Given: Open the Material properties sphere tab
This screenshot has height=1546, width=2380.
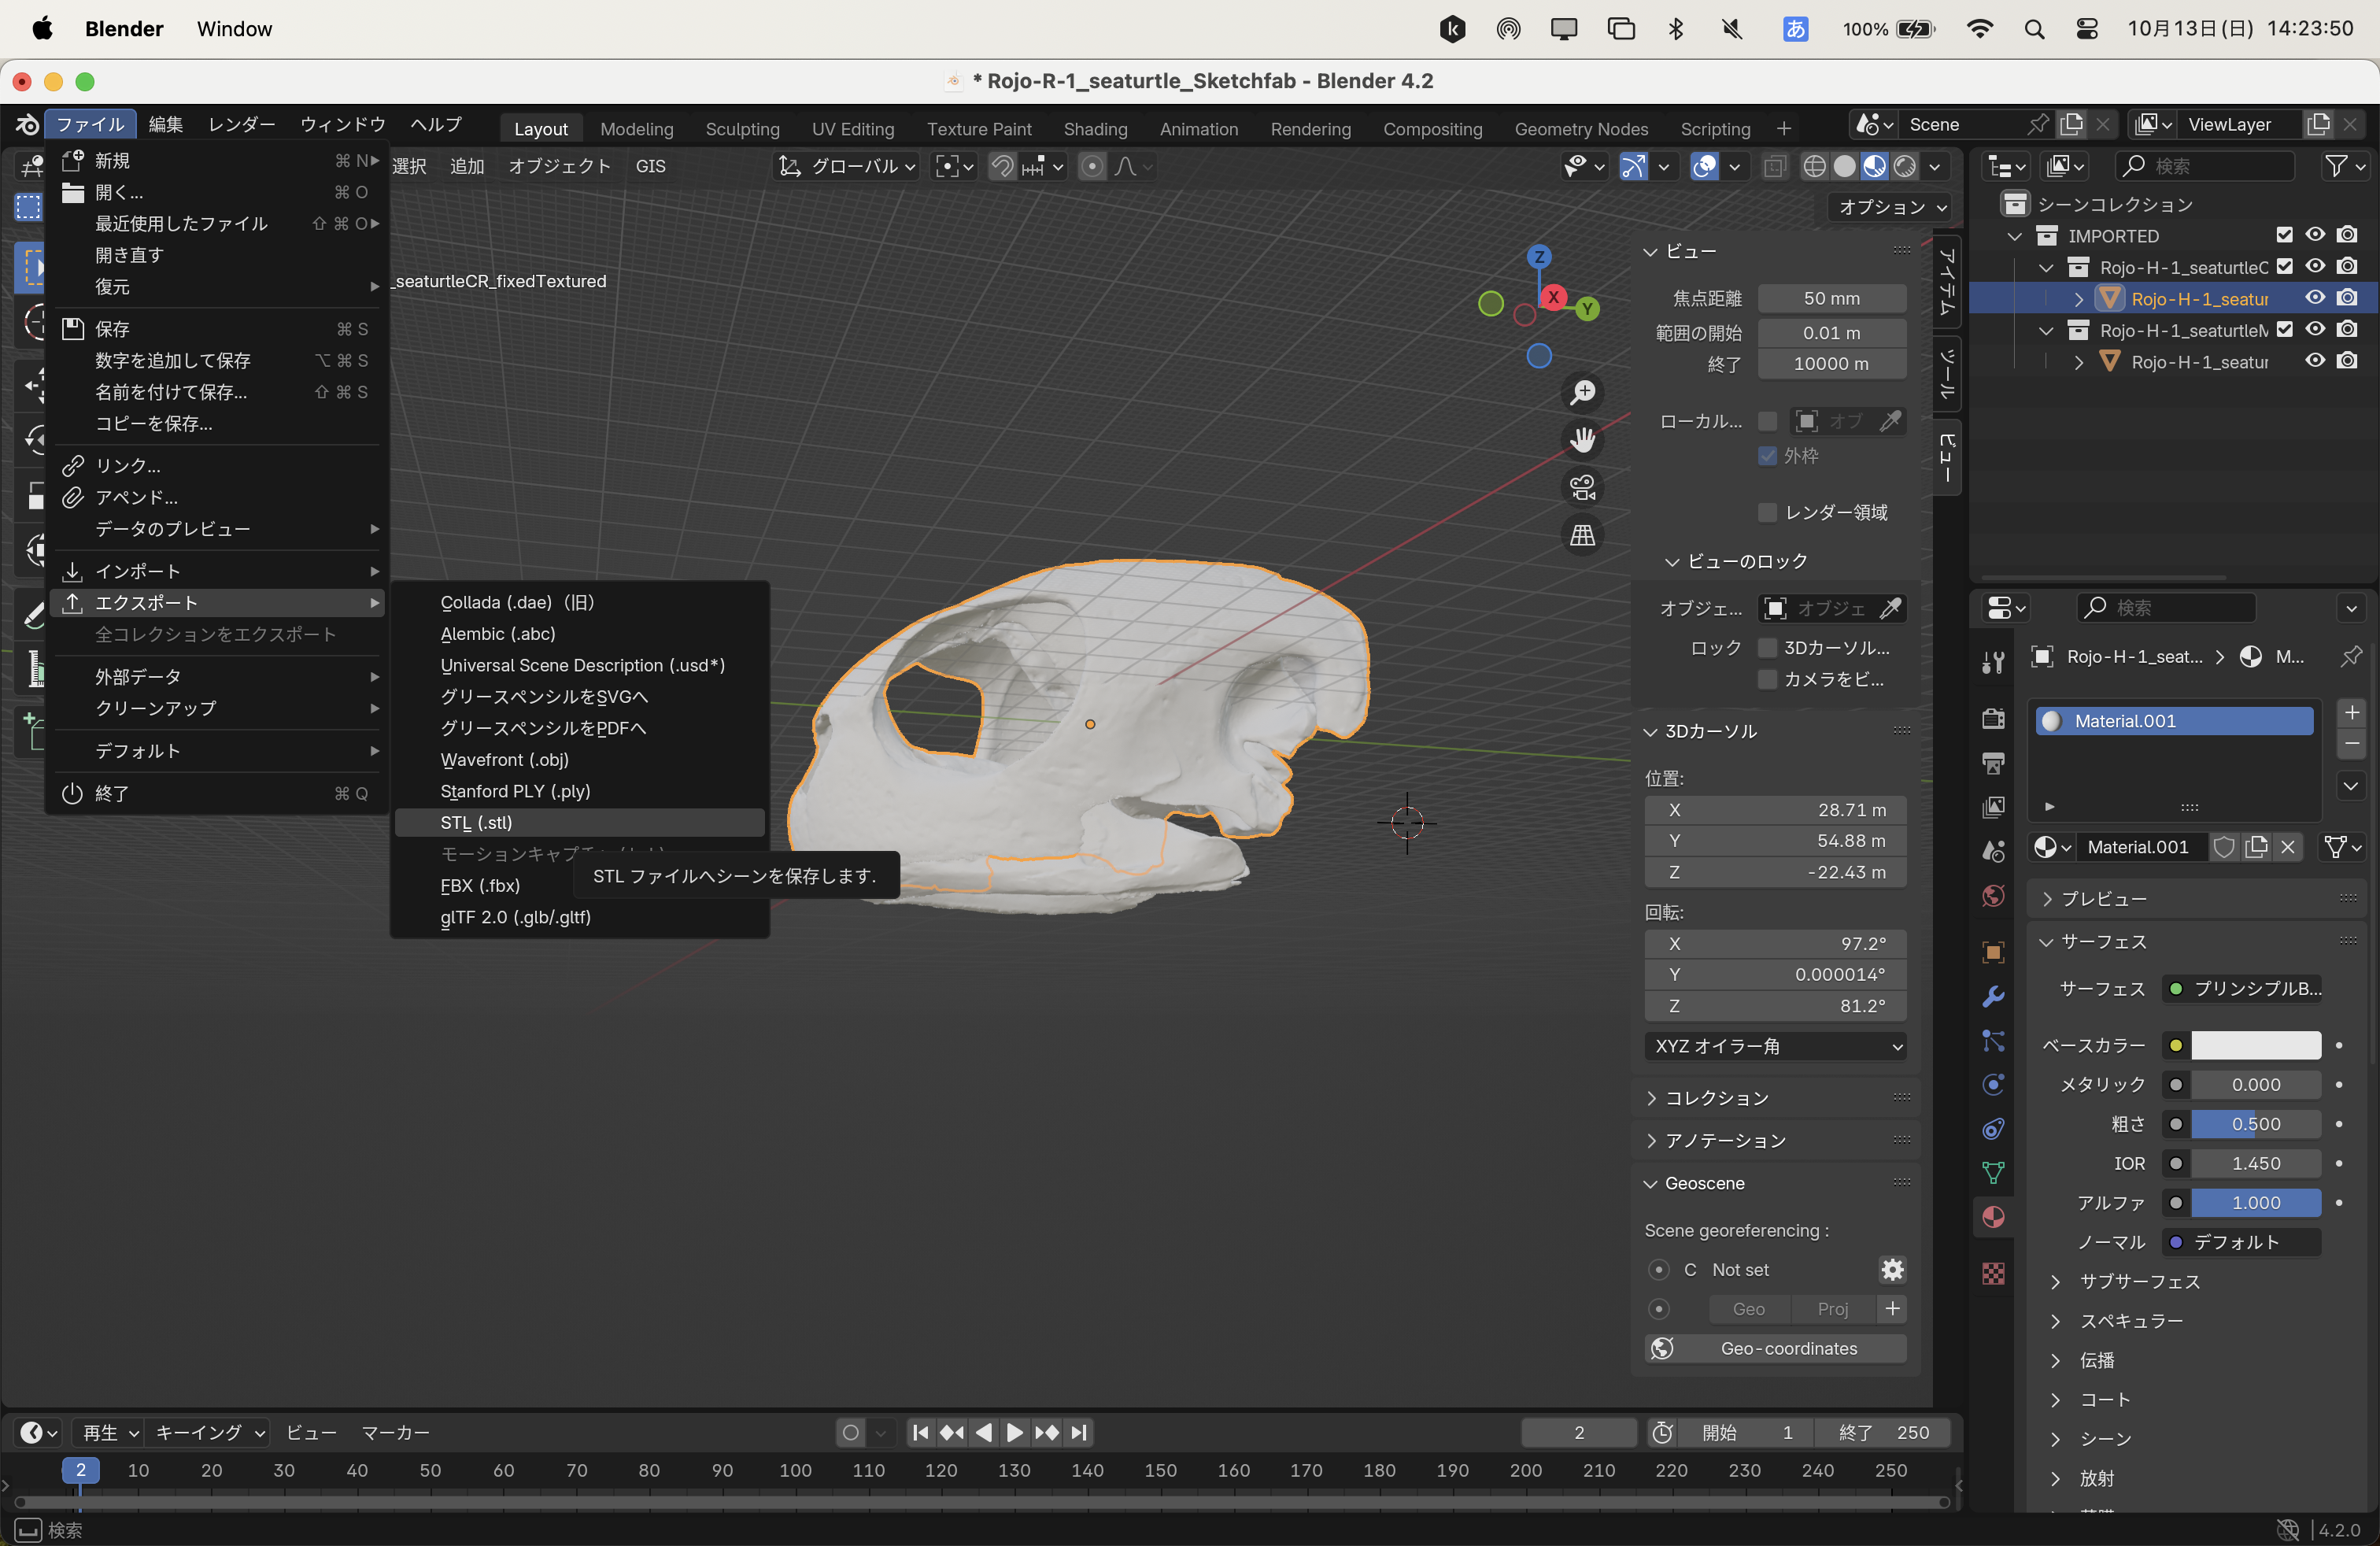Looking at the screenshot, I should tap(1993, 1216).
